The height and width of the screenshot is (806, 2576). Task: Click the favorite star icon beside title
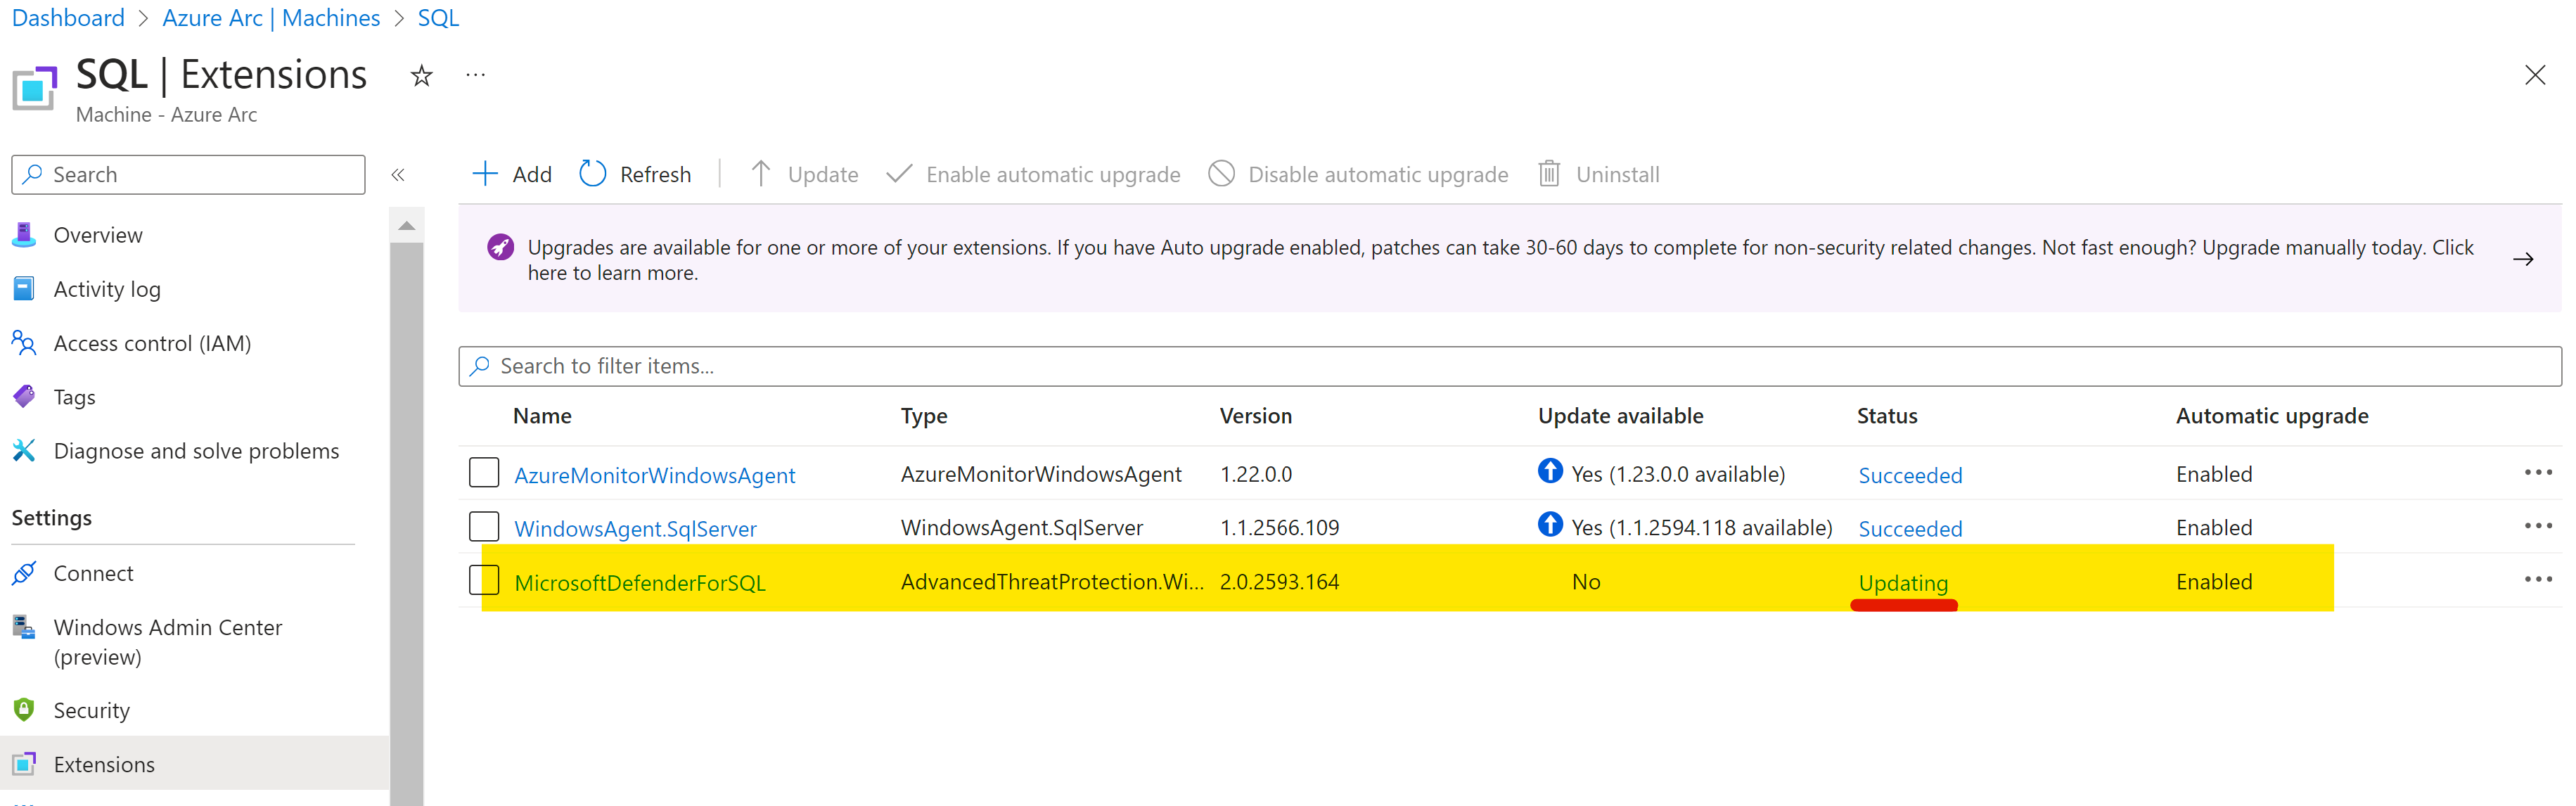click(421, 75)
